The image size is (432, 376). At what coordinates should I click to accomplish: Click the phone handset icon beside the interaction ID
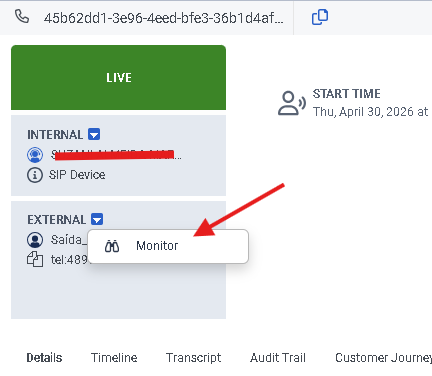pyautogui.click(x=22, y=16)
